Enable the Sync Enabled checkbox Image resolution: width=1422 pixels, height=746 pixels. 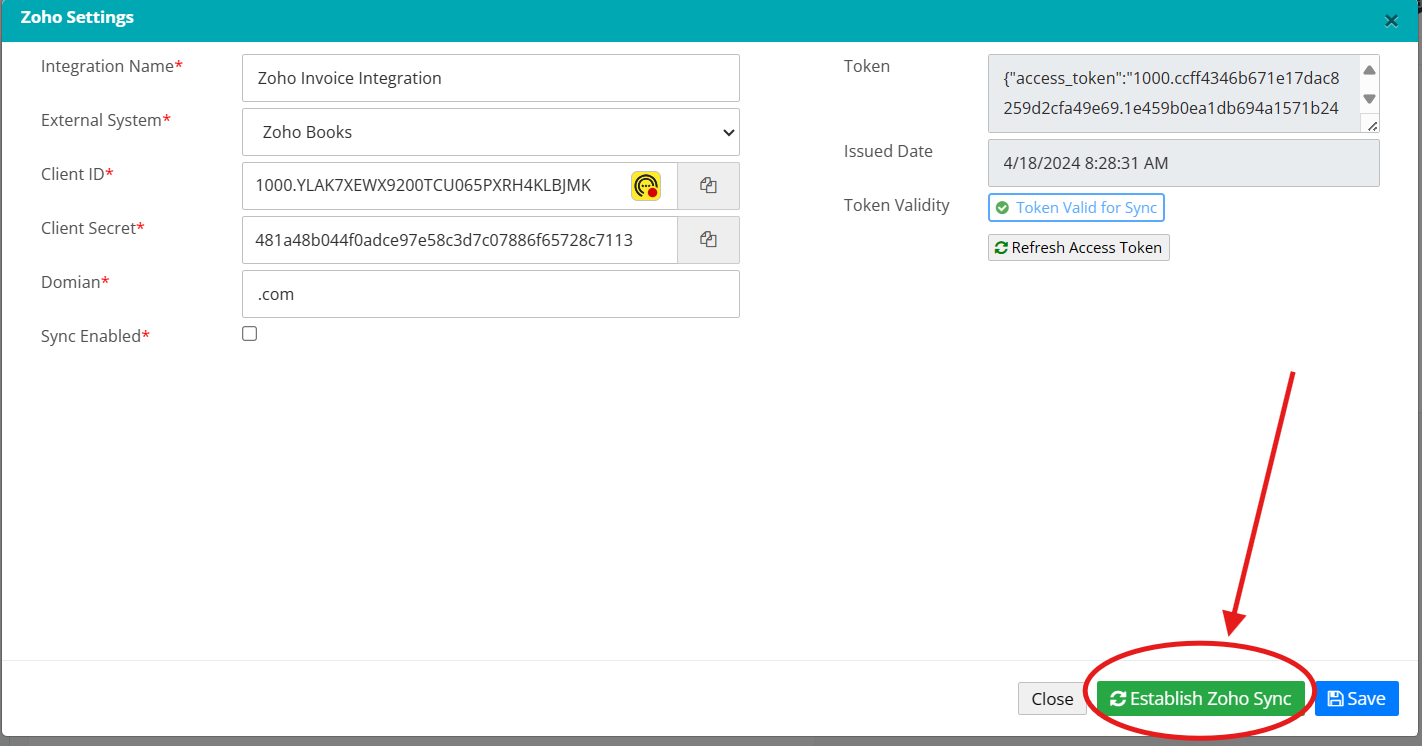(x=250, y=334)
